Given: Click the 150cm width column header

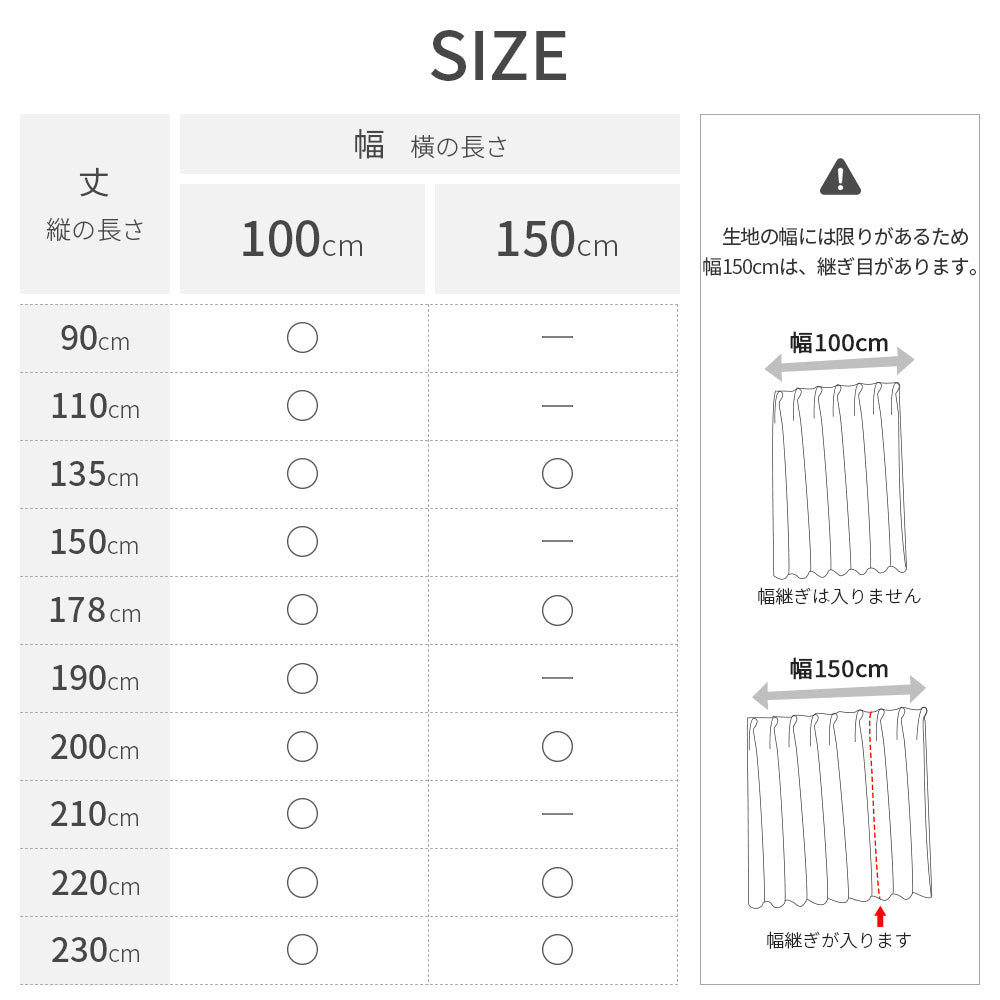Looking at the screenshot, I should (557, 240).
